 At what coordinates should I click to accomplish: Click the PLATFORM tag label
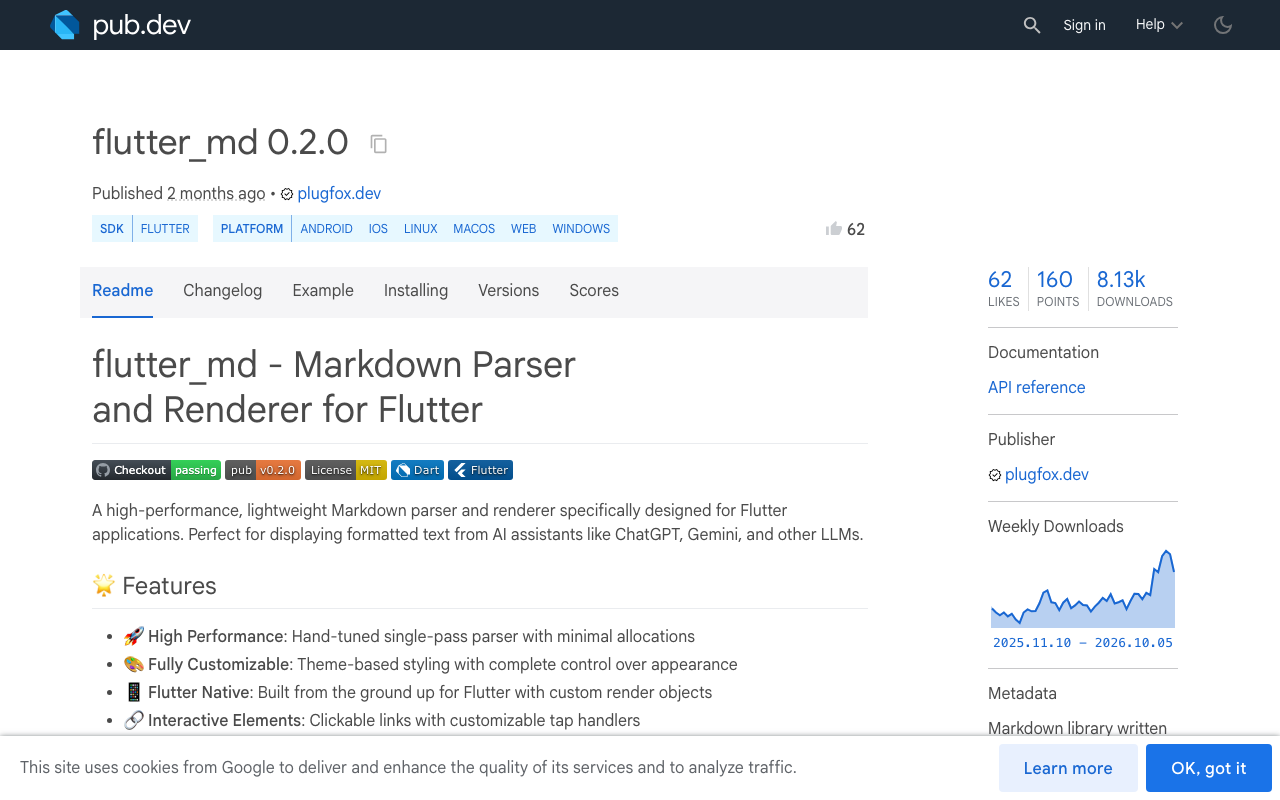tap(252, 229)
